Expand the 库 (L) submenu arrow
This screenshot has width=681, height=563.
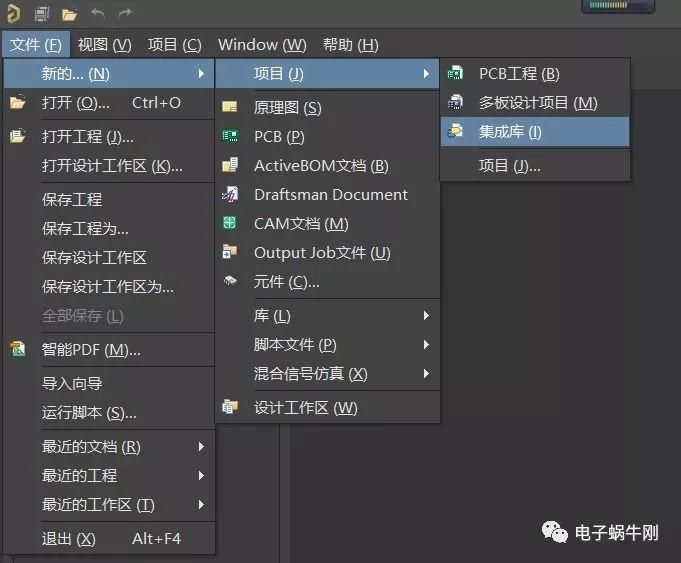point(426,315)
